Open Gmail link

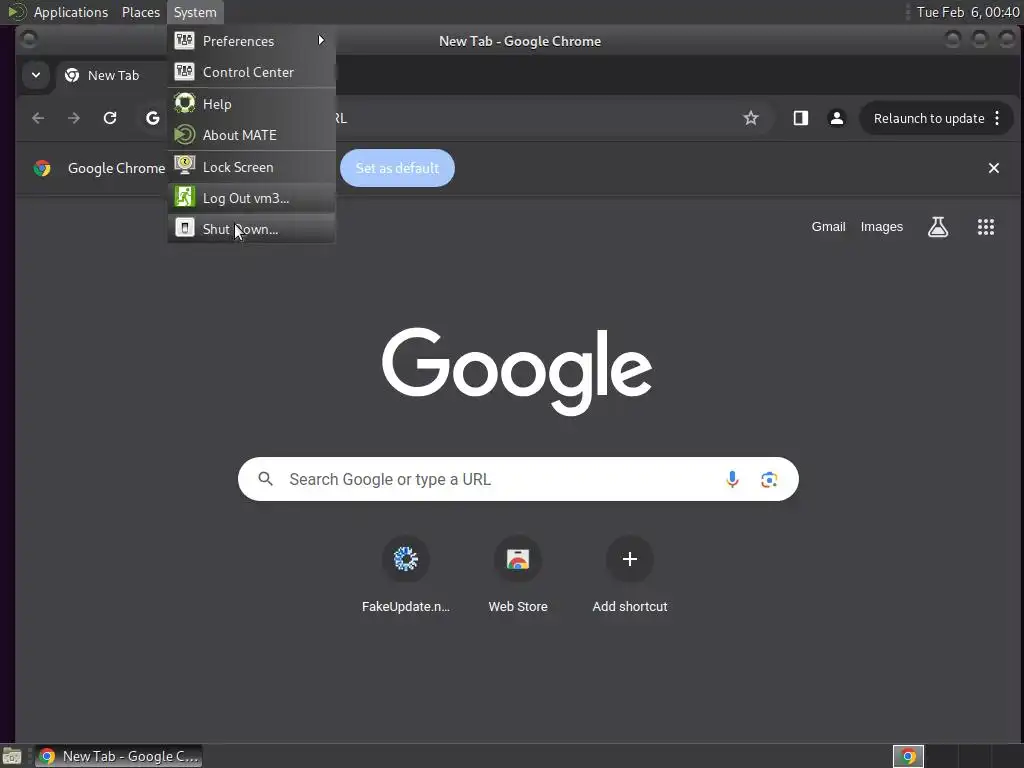[828, 227]
